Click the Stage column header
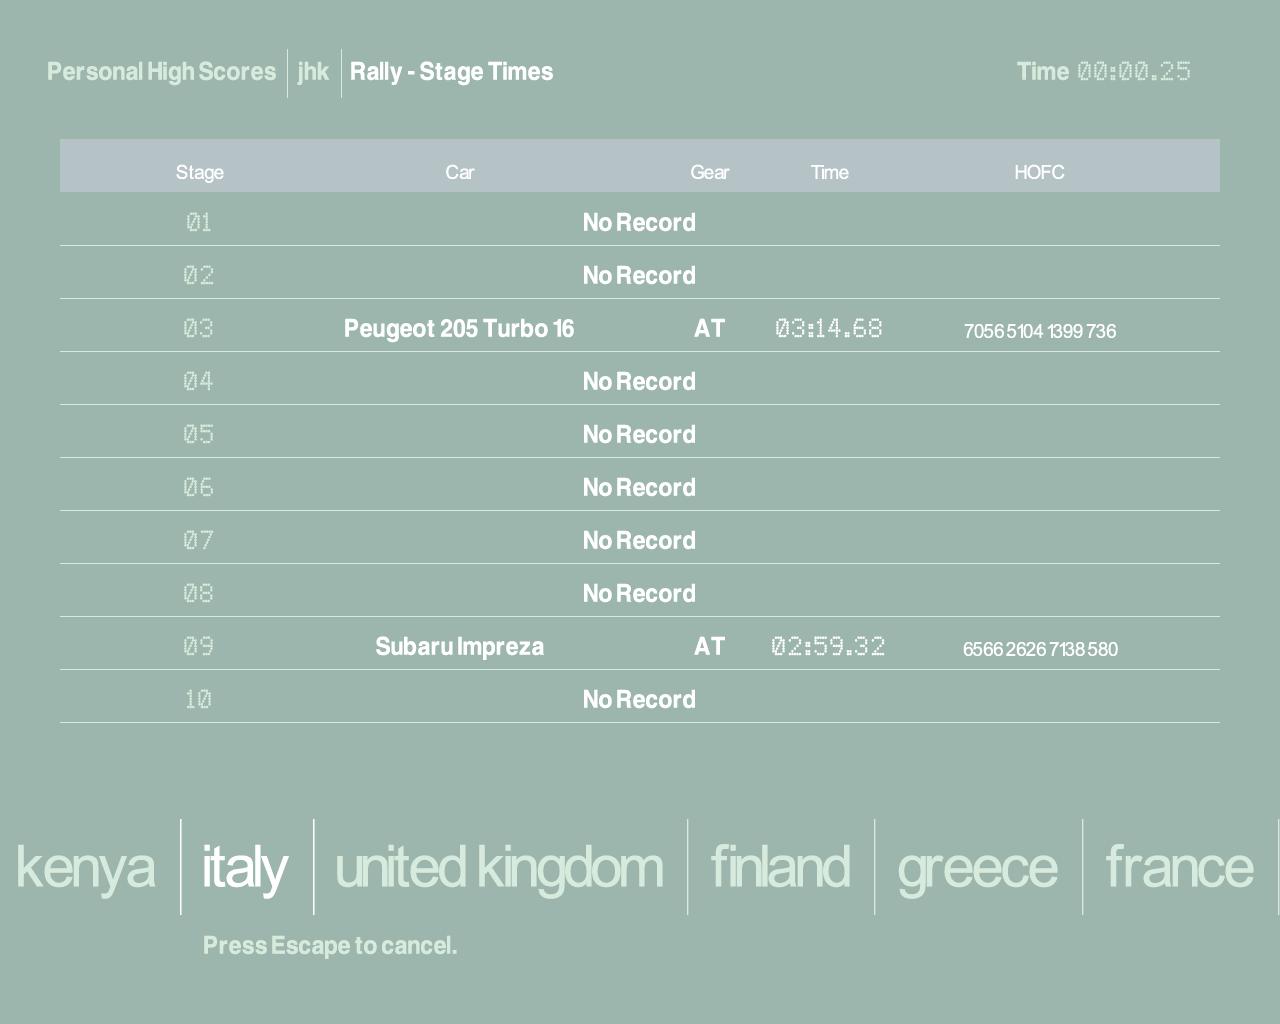The image size is (1280, 1024). [x=199, y=172]
